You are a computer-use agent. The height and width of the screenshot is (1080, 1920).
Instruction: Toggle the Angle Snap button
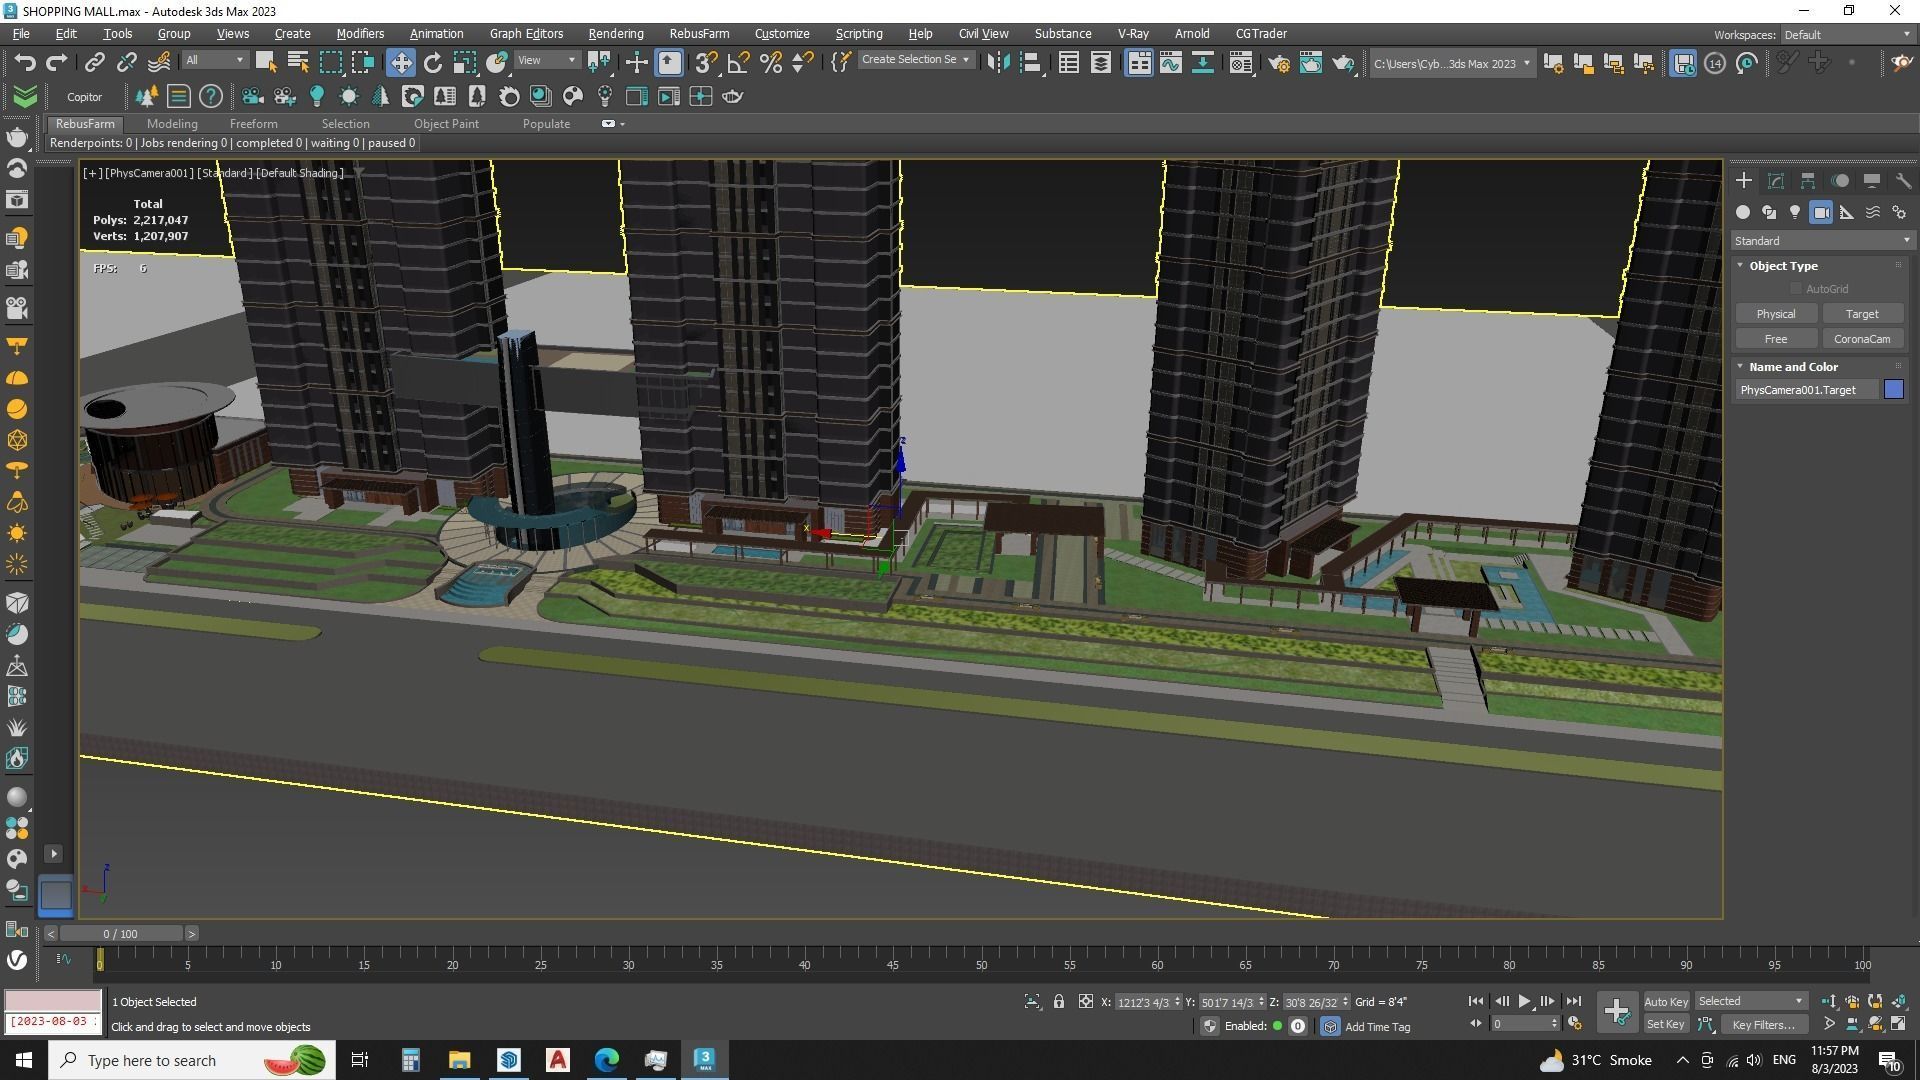coord(738,63)
